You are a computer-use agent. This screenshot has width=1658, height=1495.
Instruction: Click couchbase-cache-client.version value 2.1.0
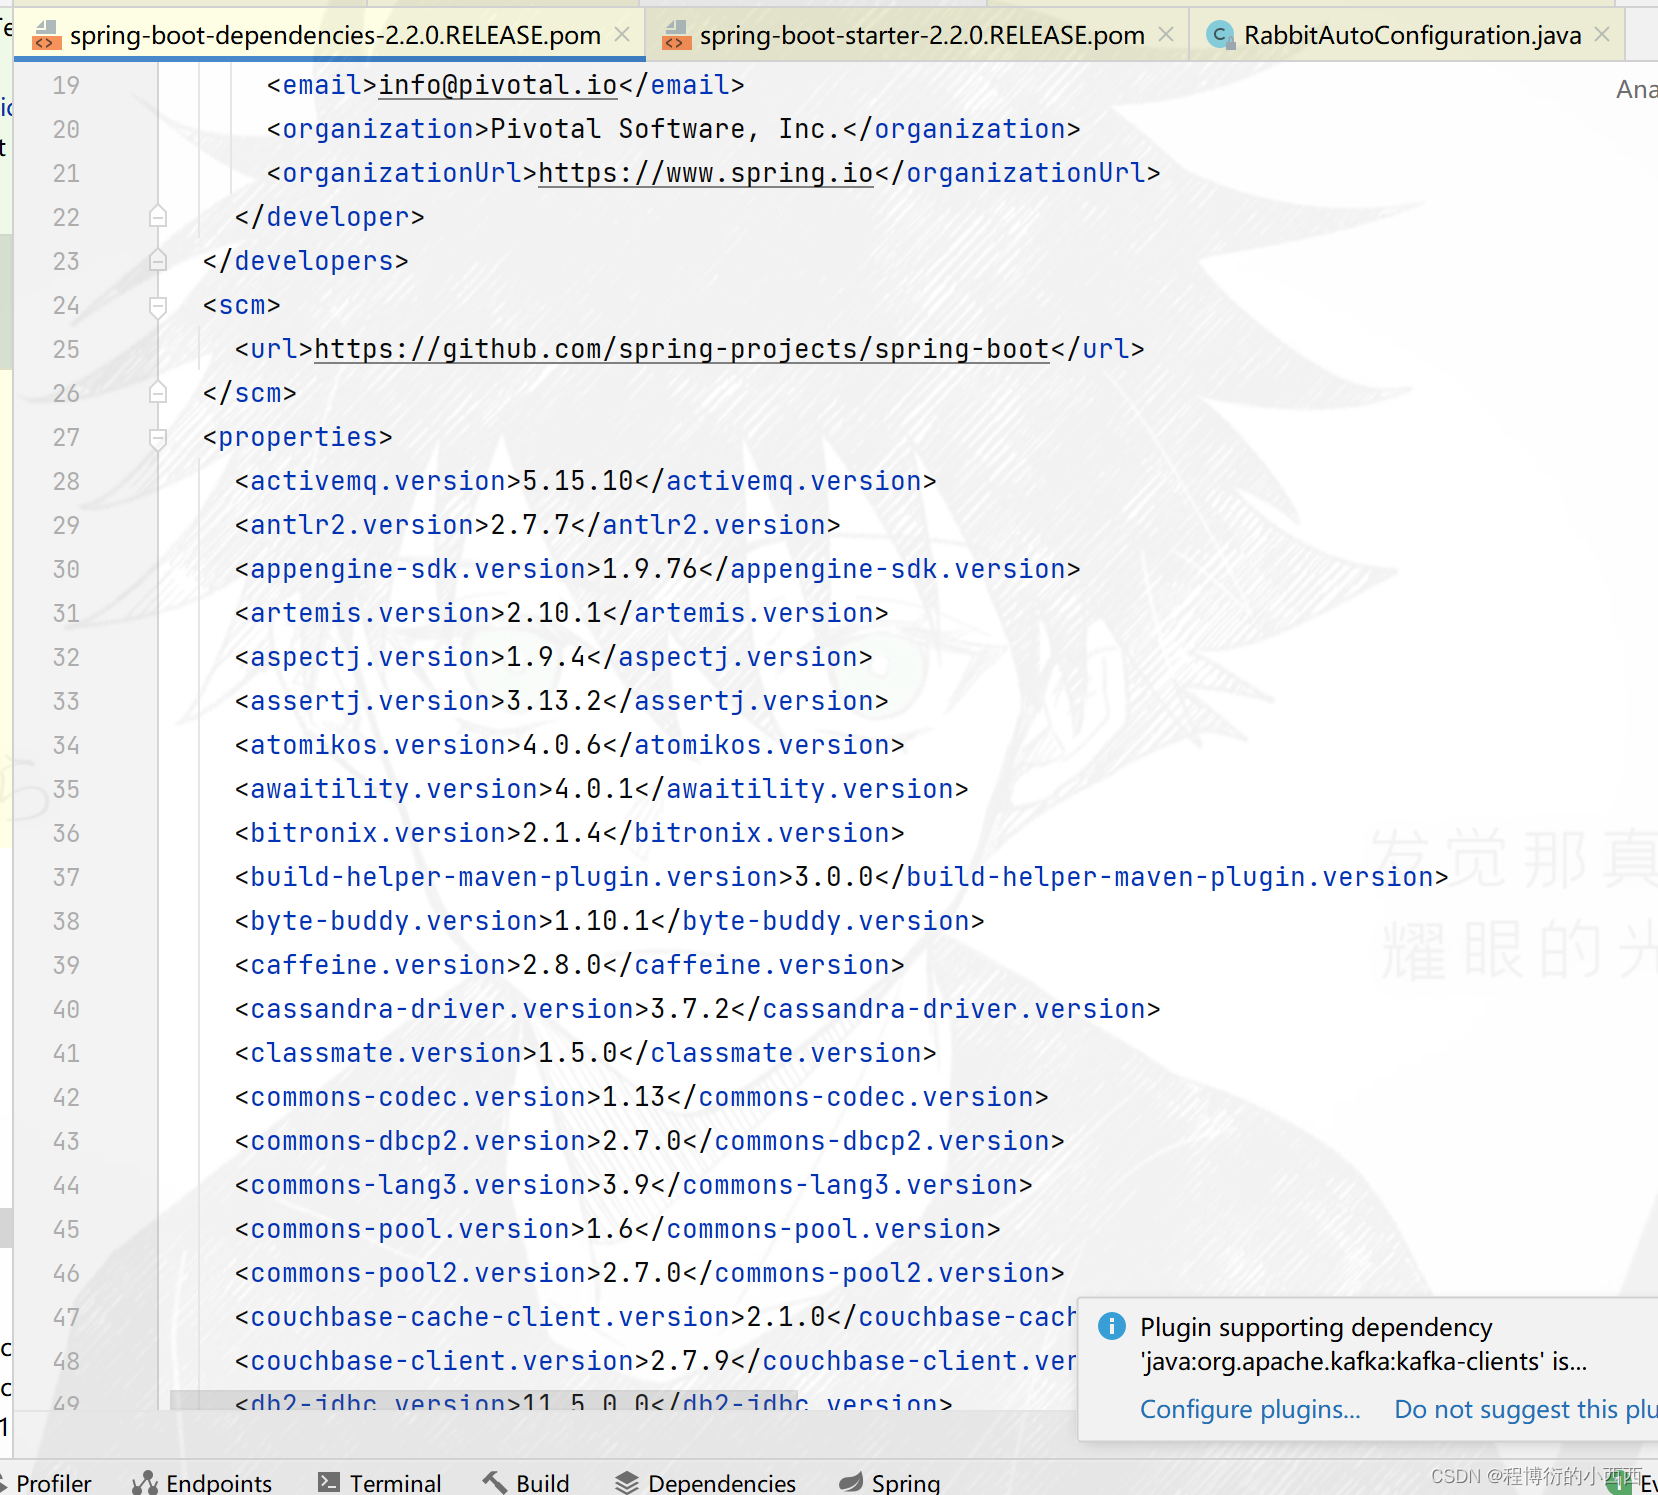(786, 1317)
